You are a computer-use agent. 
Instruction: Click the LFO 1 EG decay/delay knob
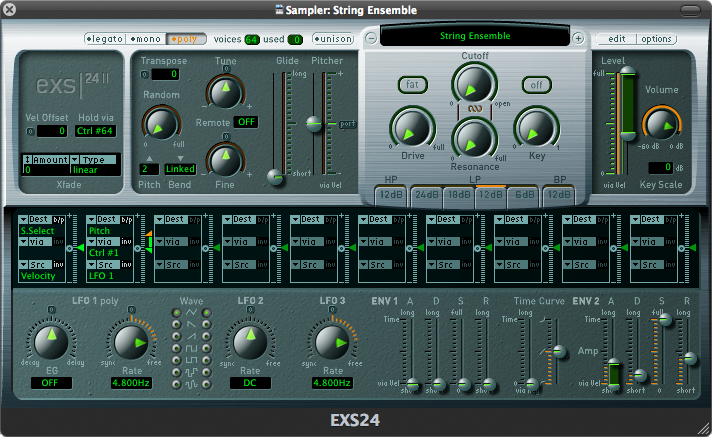click(x=51, y=341)
